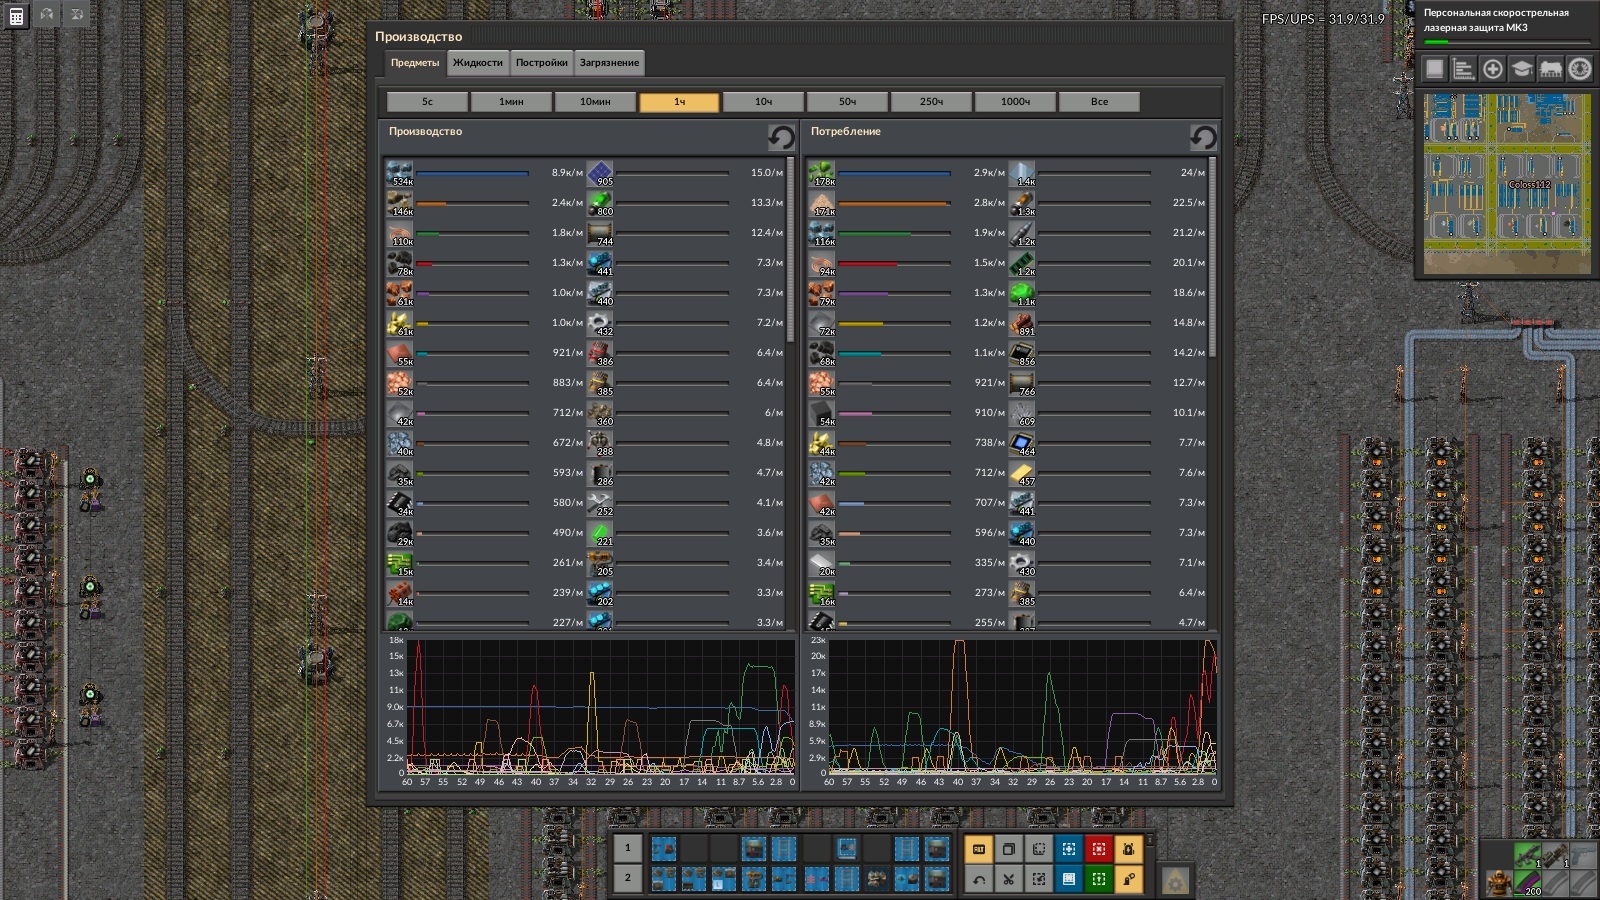Click the iron gear wheel 432 production icon

click(600, 323)
